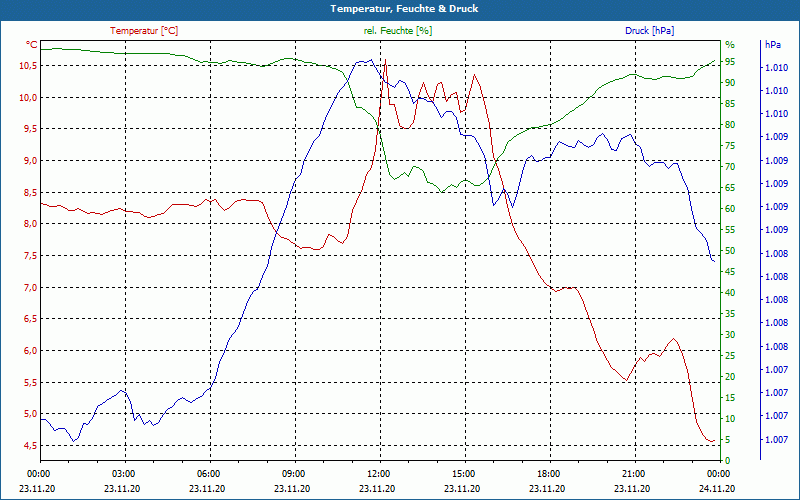Click the 30 humidity axis value

[730, 335]
